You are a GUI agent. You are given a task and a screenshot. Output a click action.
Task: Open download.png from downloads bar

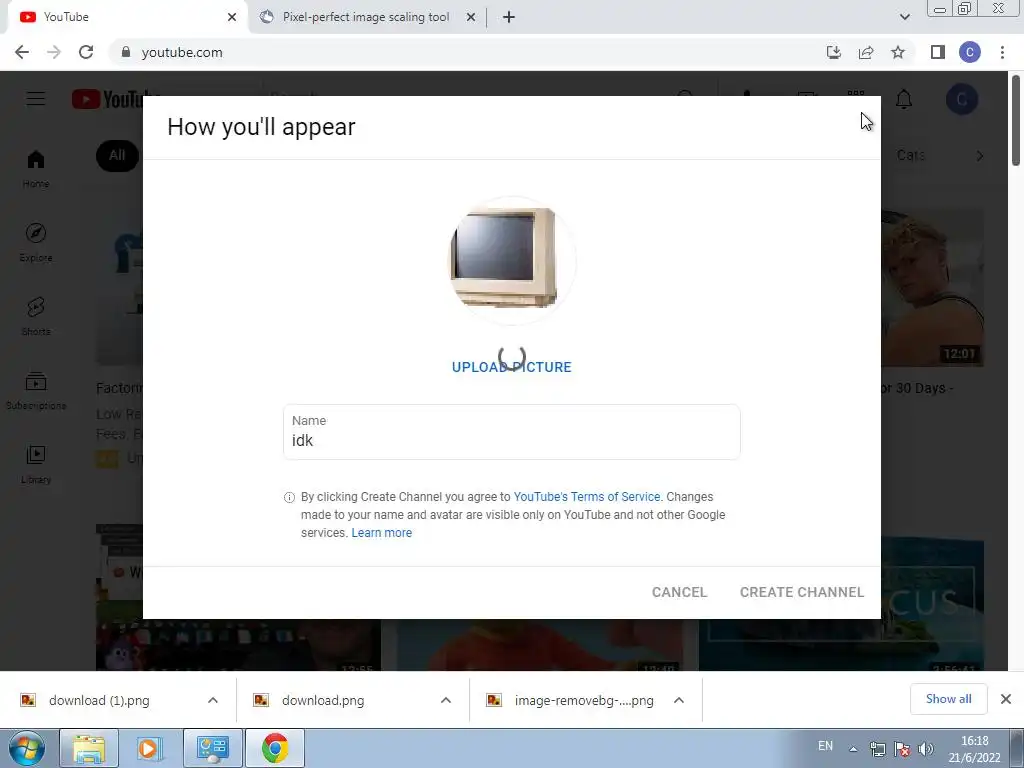[323, 700]
